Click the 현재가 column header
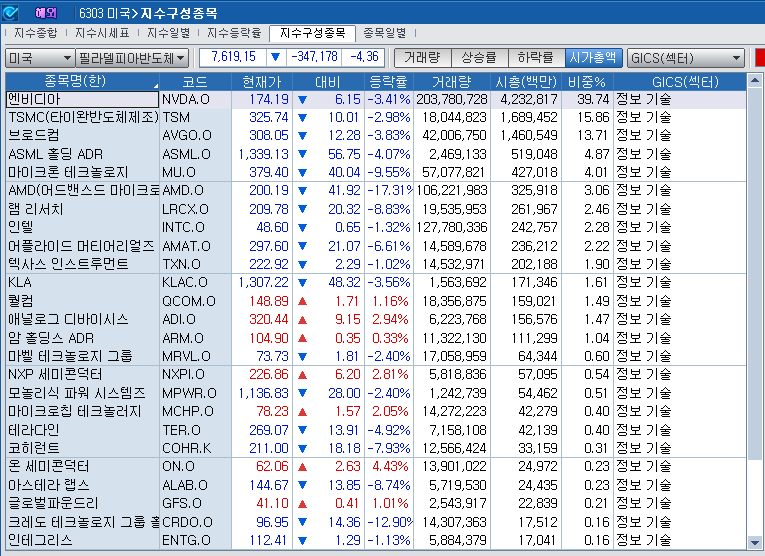Screen dimensions: 765x556 point(262,81)
